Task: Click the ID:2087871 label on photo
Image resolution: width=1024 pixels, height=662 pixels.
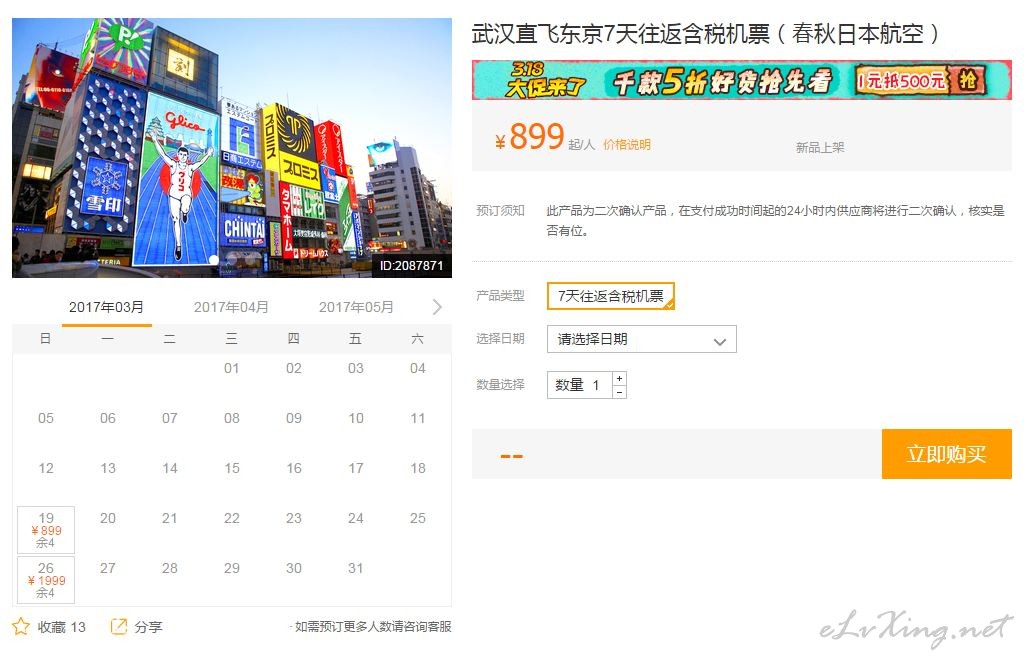Action: [411, 266]
